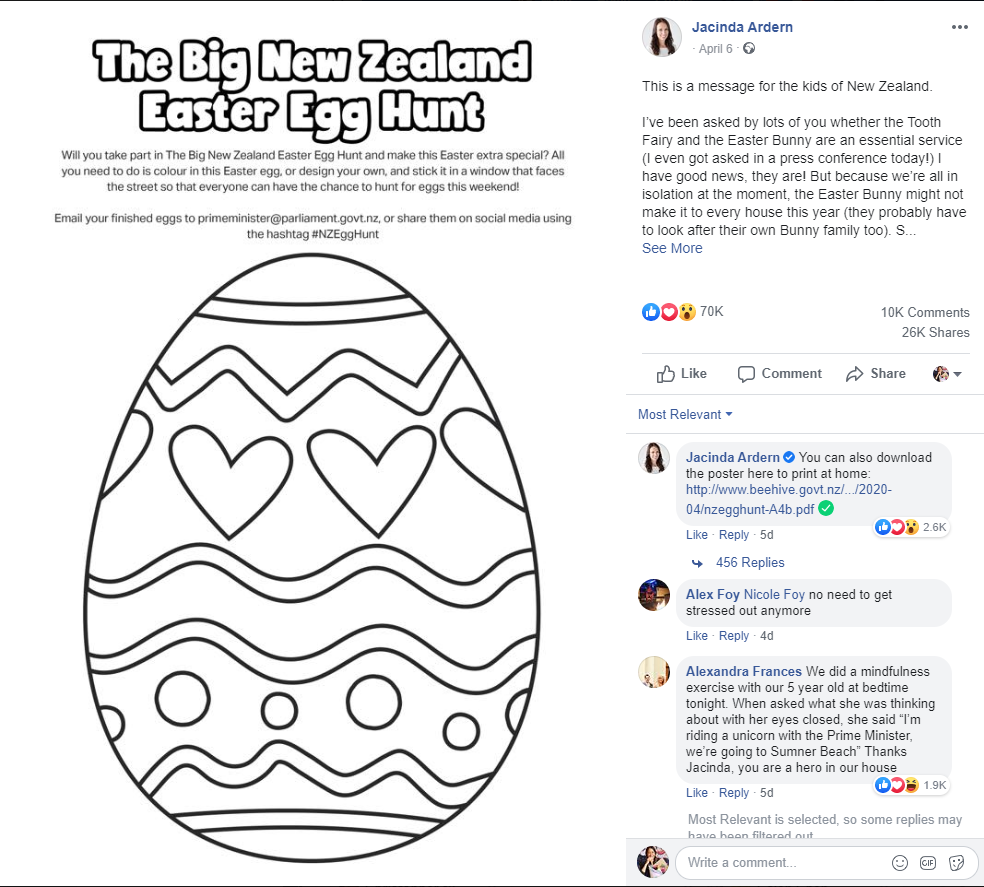Click the public globe privacy icon
Image resolution: width=984 pixels, height=887 pixels.
(749, 49)
